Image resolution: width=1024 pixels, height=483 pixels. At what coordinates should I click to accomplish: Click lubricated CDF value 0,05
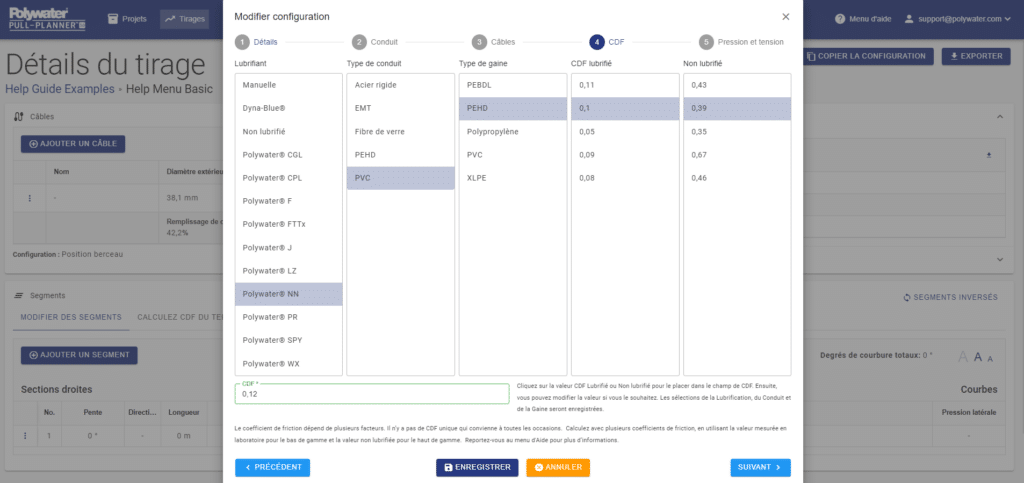[x=625, y=131]
